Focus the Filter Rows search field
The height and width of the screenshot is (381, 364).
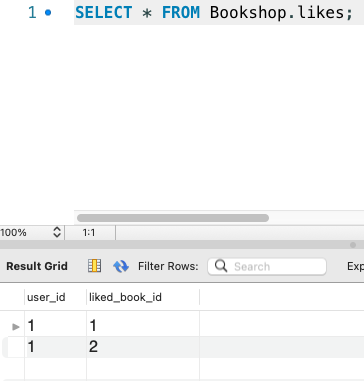pyautogui.click(x=267, y=266)
